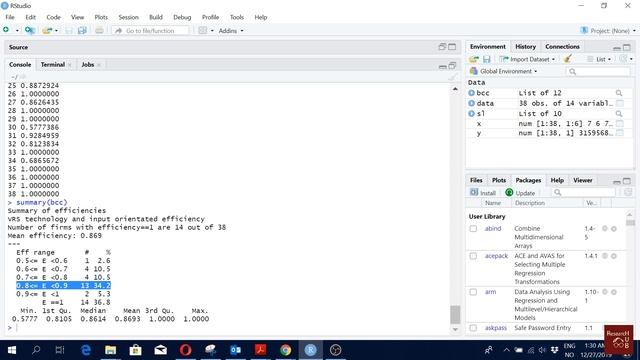Click blue expand icon next to sl
640x360 pixels.
pyautogui.click(x=472, y=113)
